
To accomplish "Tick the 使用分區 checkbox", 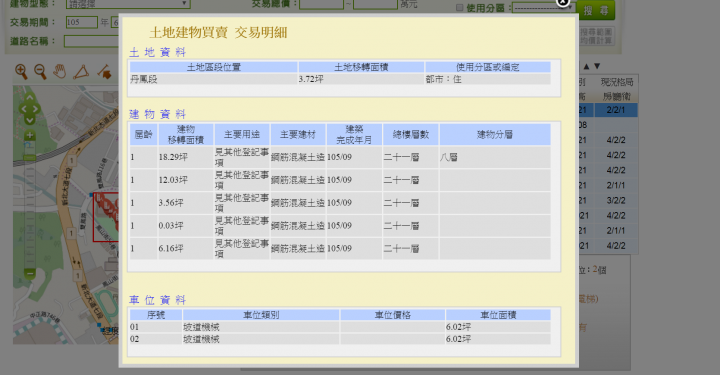I will coord(459,8).
